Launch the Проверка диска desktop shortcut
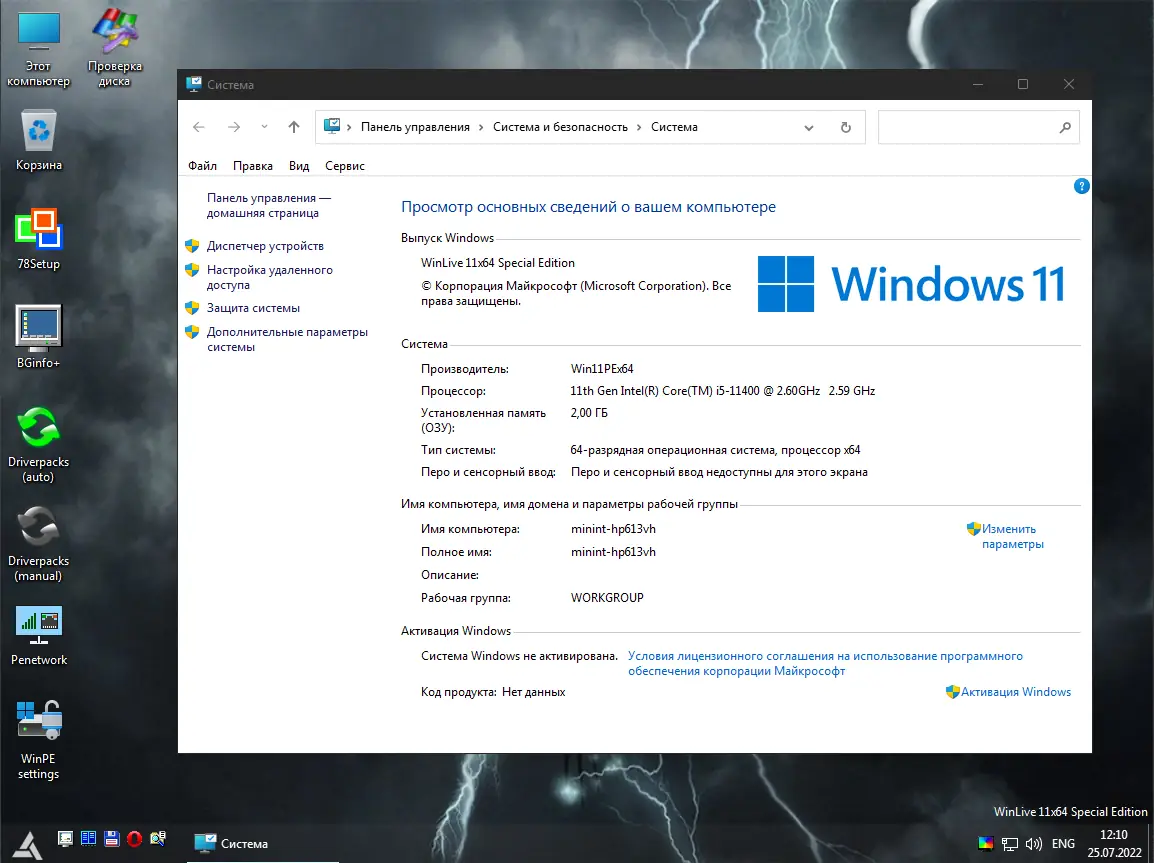The height and width of the screenshot is (863, 1154). click(x=114, y=48)
